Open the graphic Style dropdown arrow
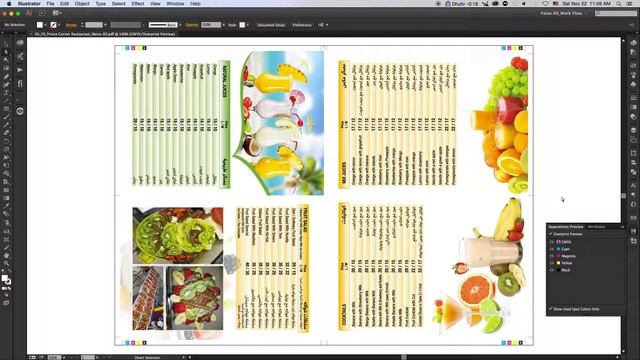The height and width of the screenshot is (360, 640). pos(248,25)
